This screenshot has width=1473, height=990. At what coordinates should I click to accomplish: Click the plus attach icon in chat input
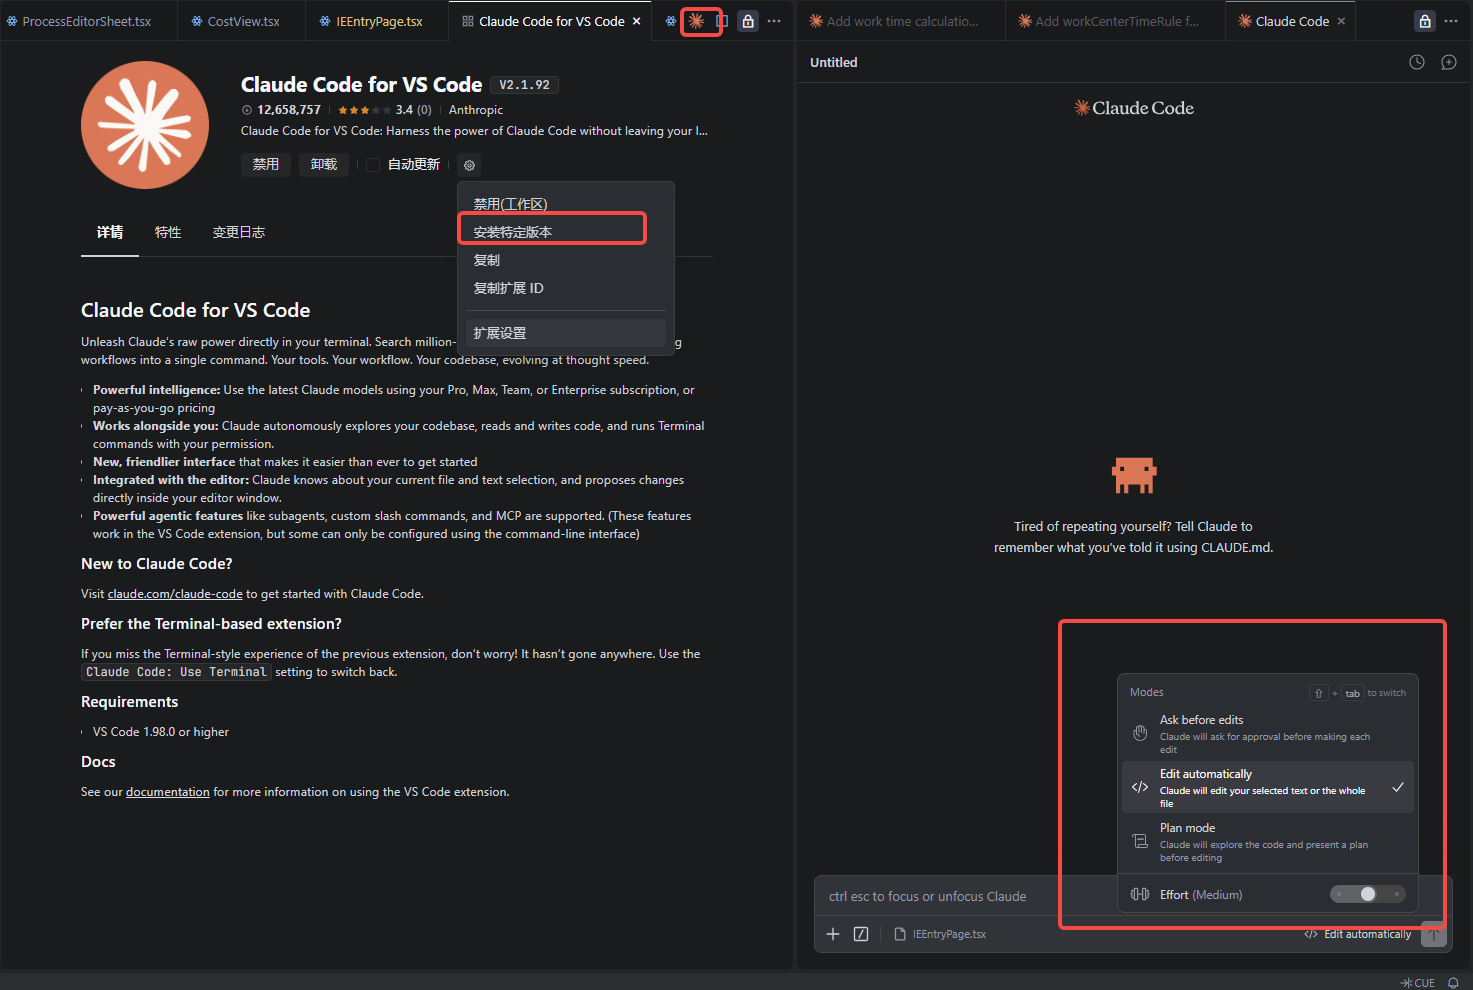point(833,934)
